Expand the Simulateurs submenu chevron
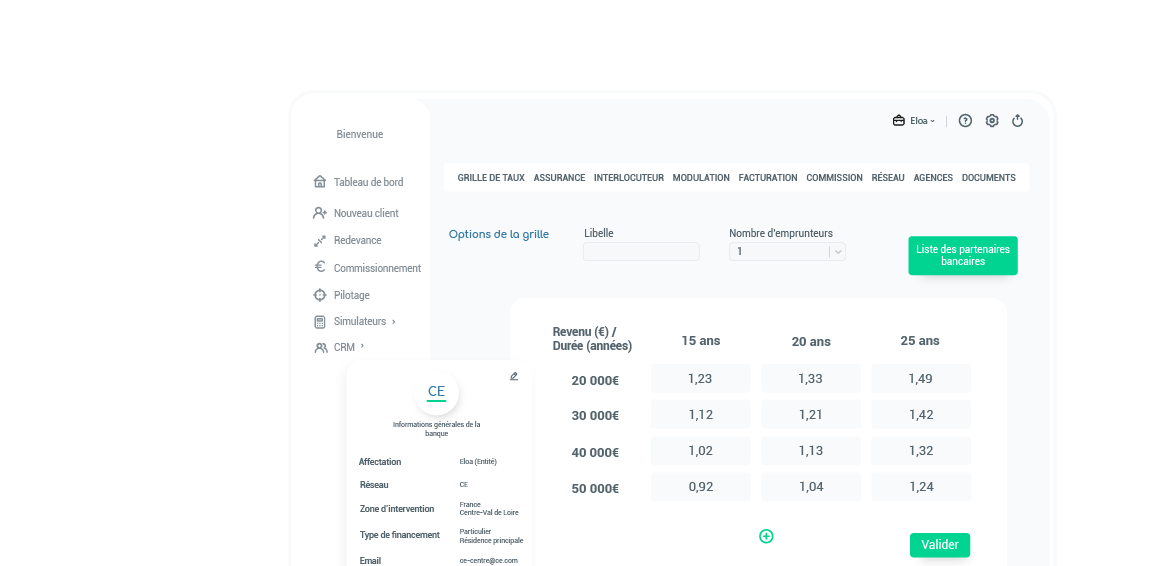Viewport: 1176px width, 566px height. [394, 322]
